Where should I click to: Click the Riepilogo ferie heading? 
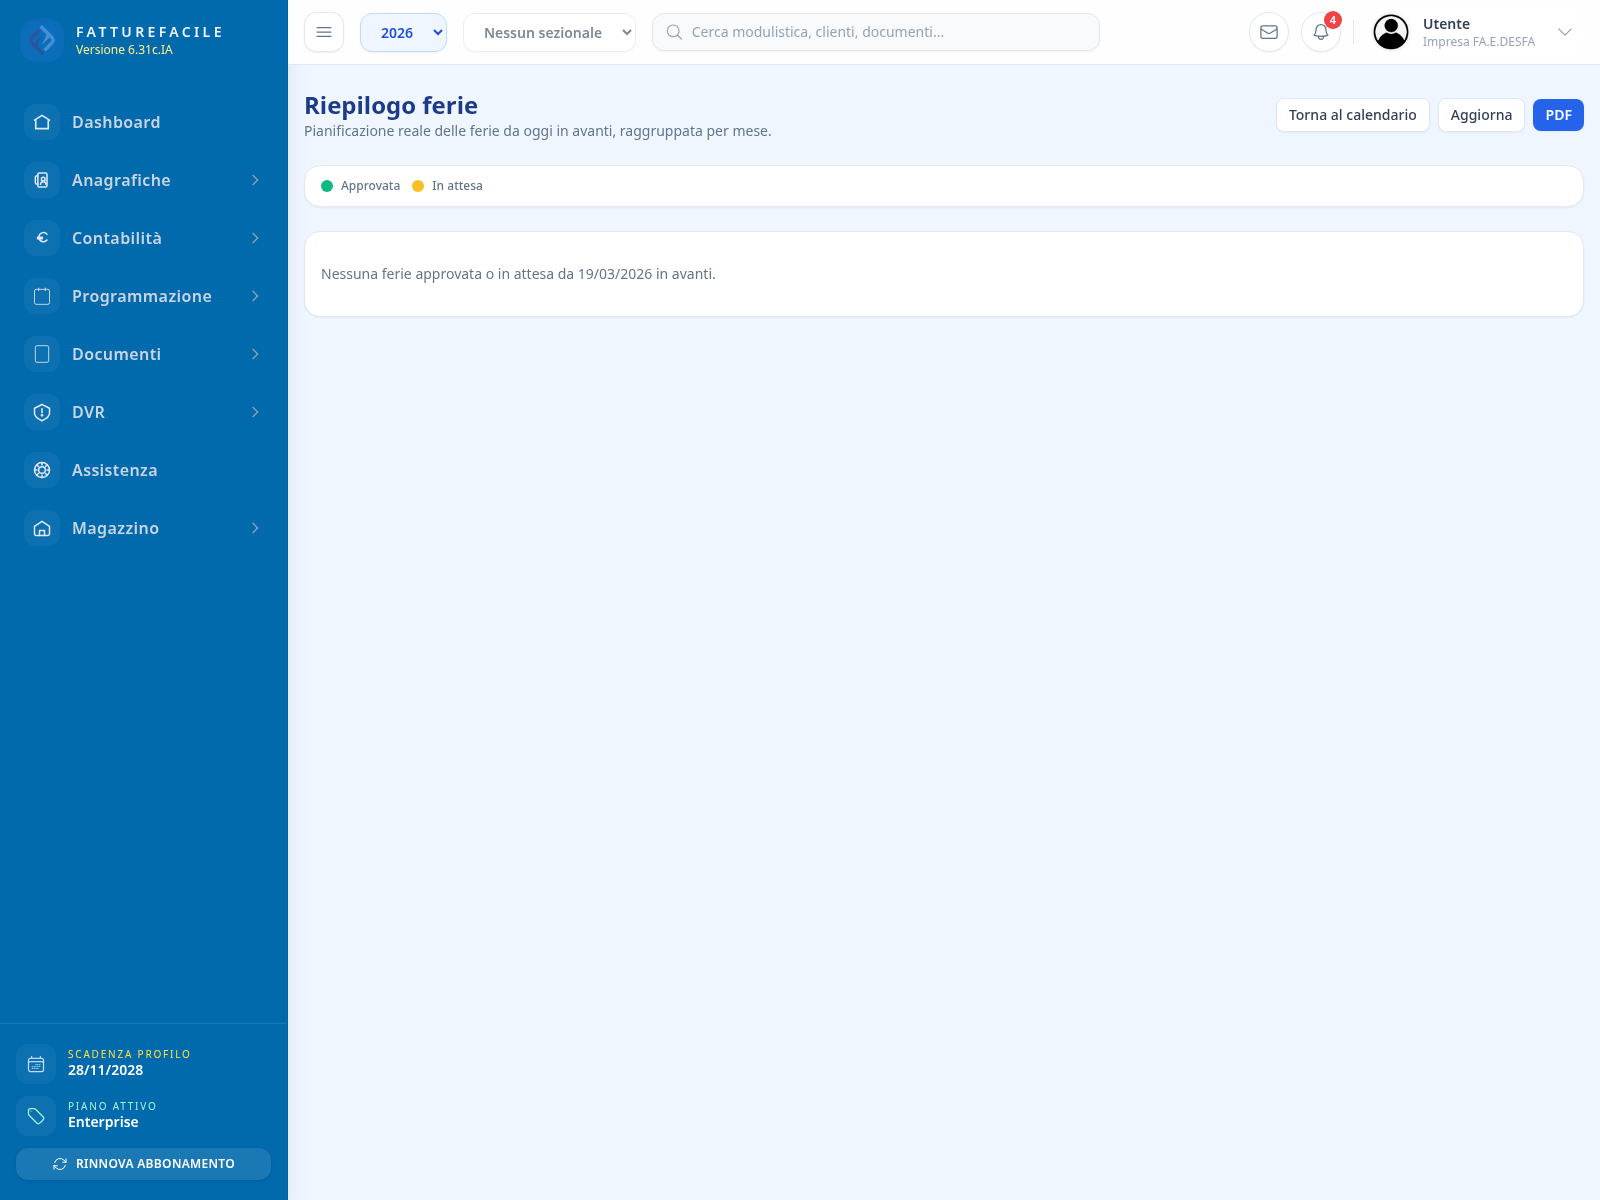[391, 105]
